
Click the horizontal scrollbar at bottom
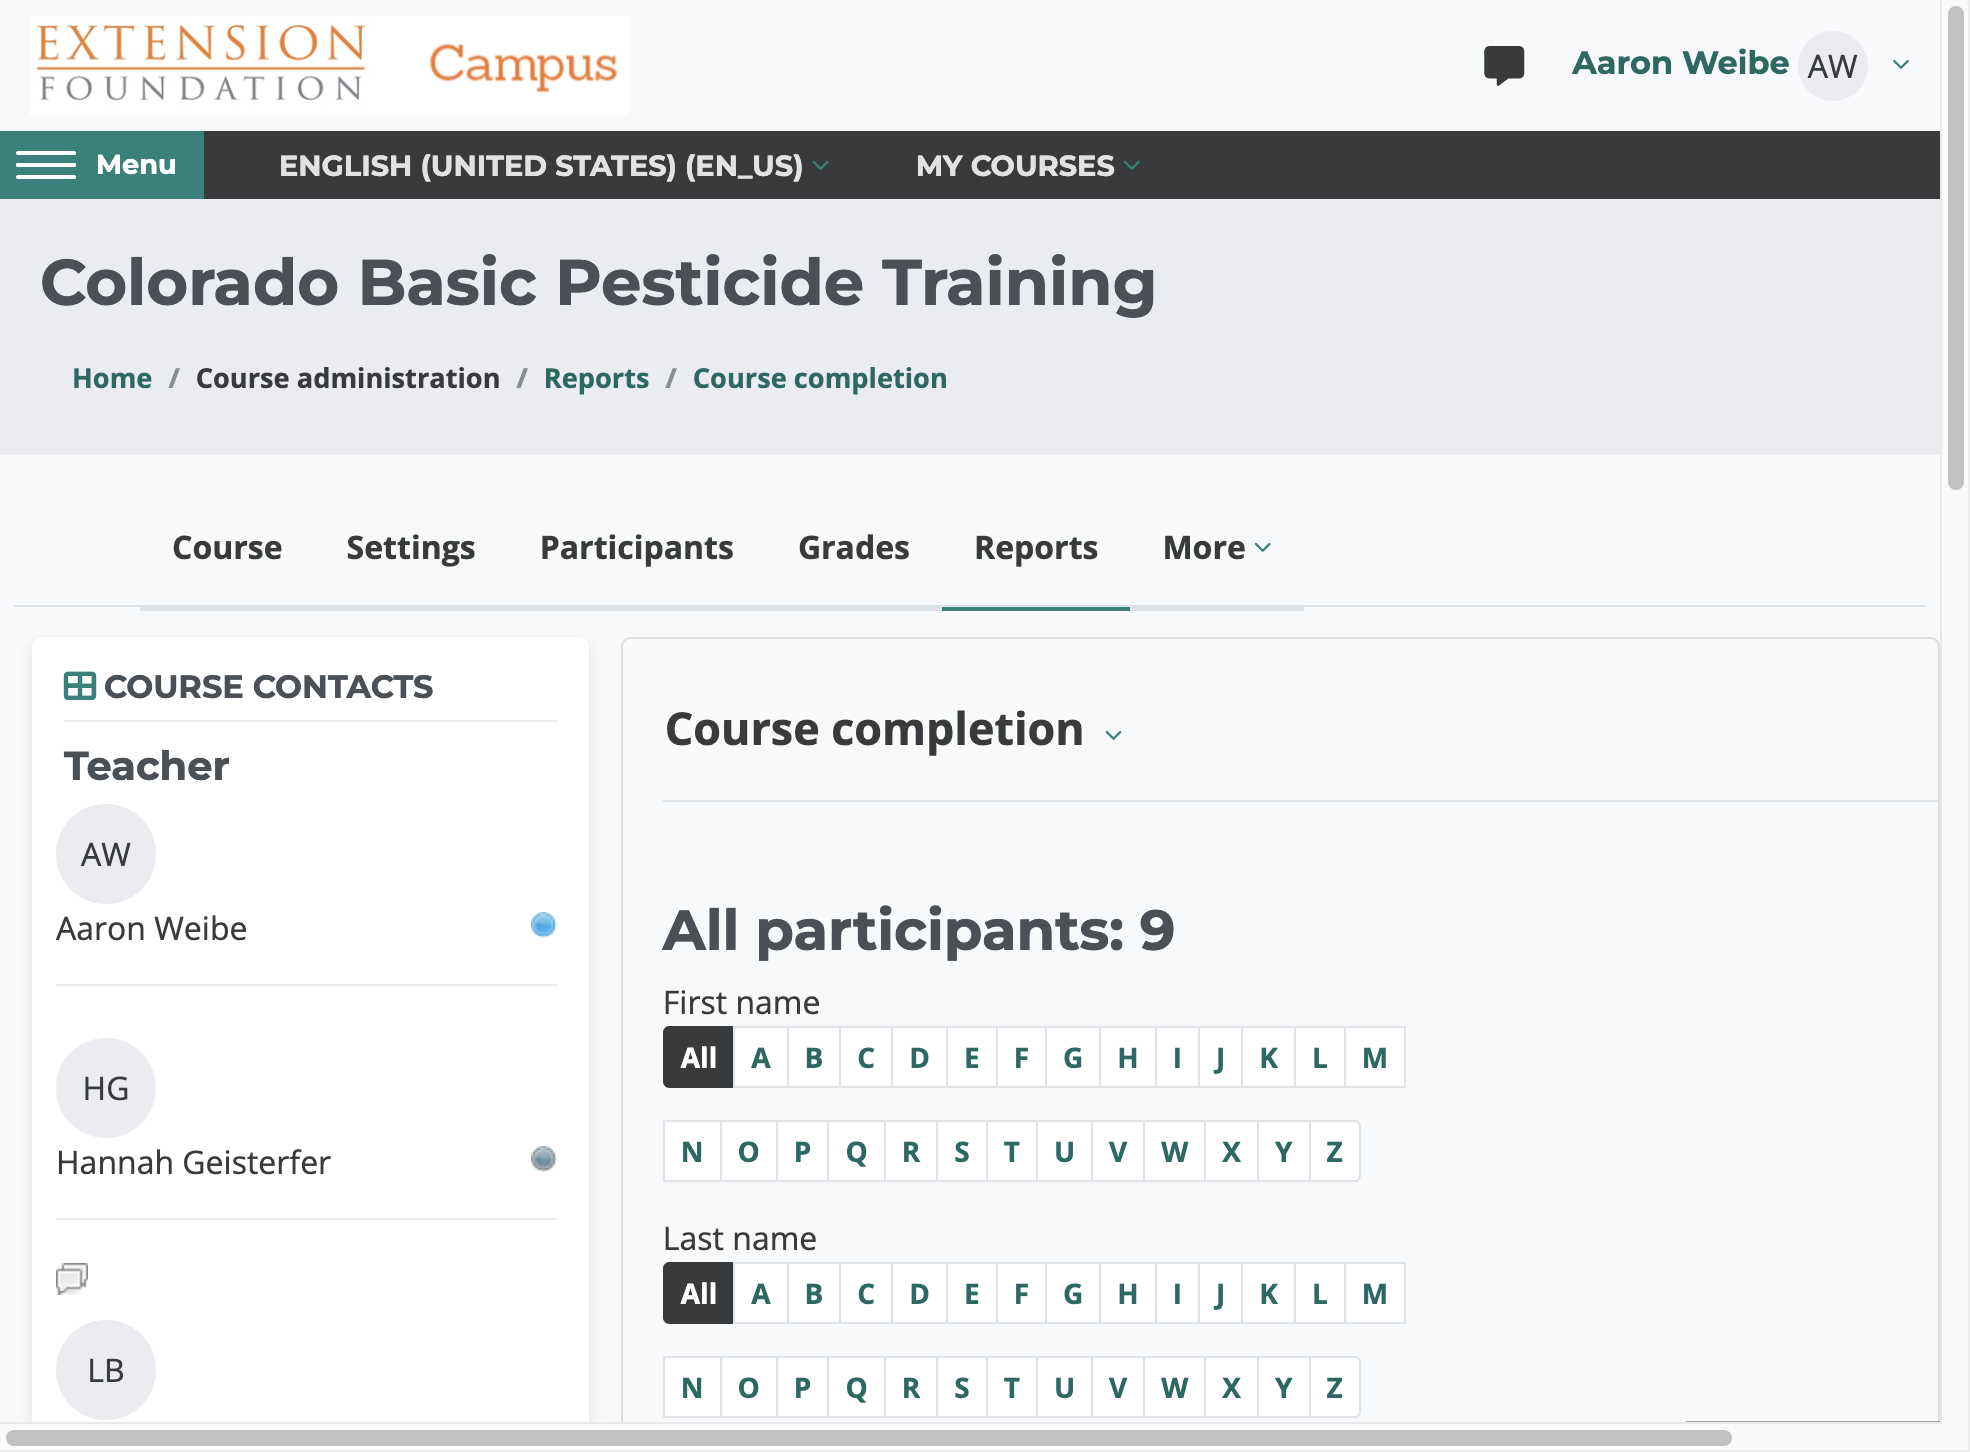868,1438
